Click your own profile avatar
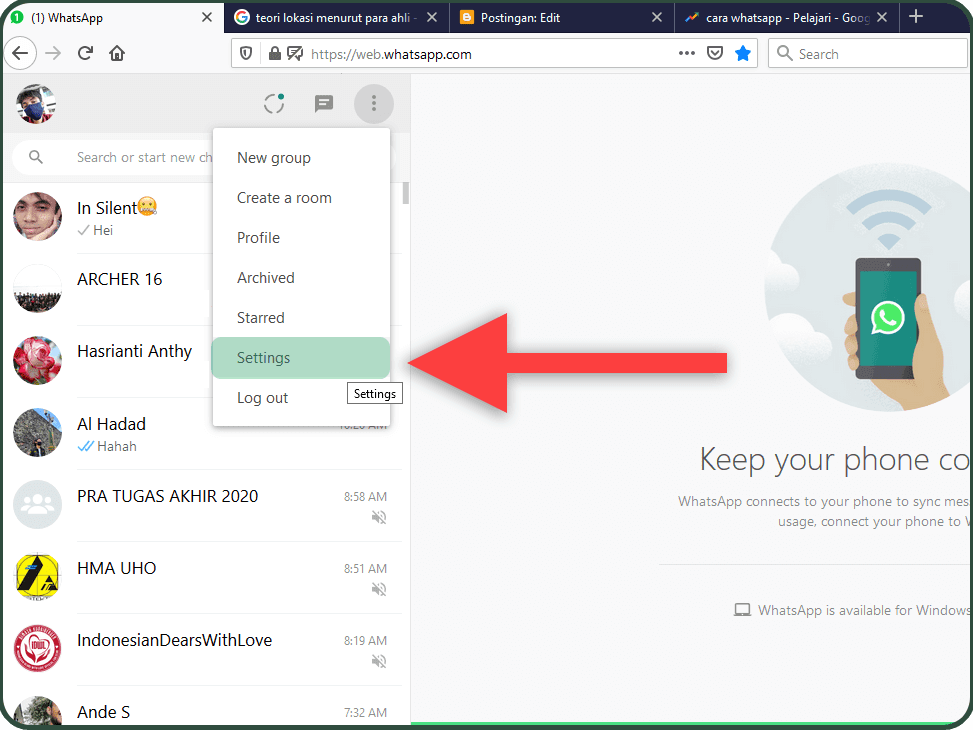This screenshot has height=730, width=973. click(x=35, y=104)
